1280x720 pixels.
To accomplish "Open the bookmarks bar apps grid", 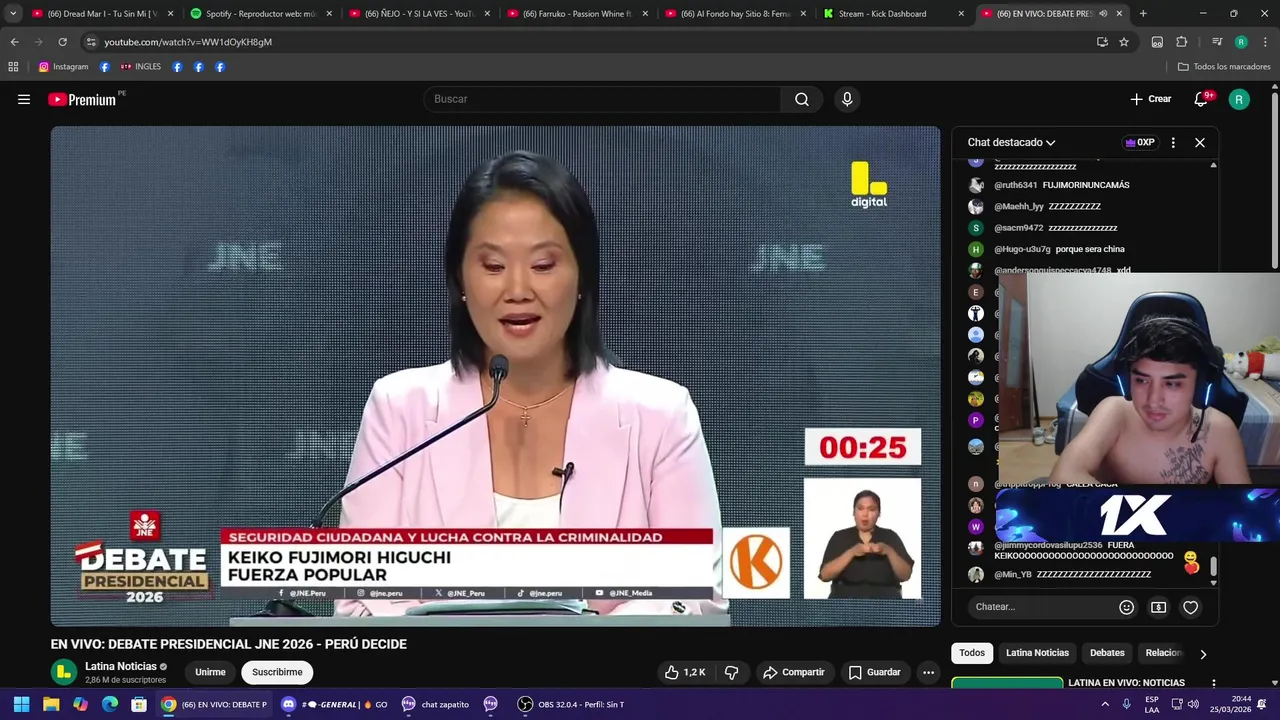I will tap(13, 67).
